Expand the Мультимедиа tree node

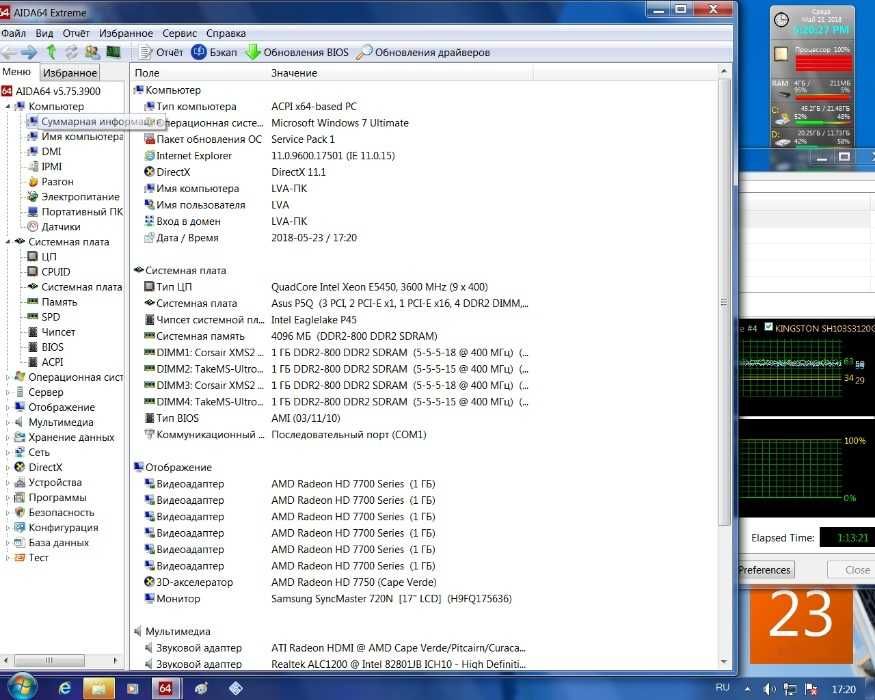pos(8,423)
